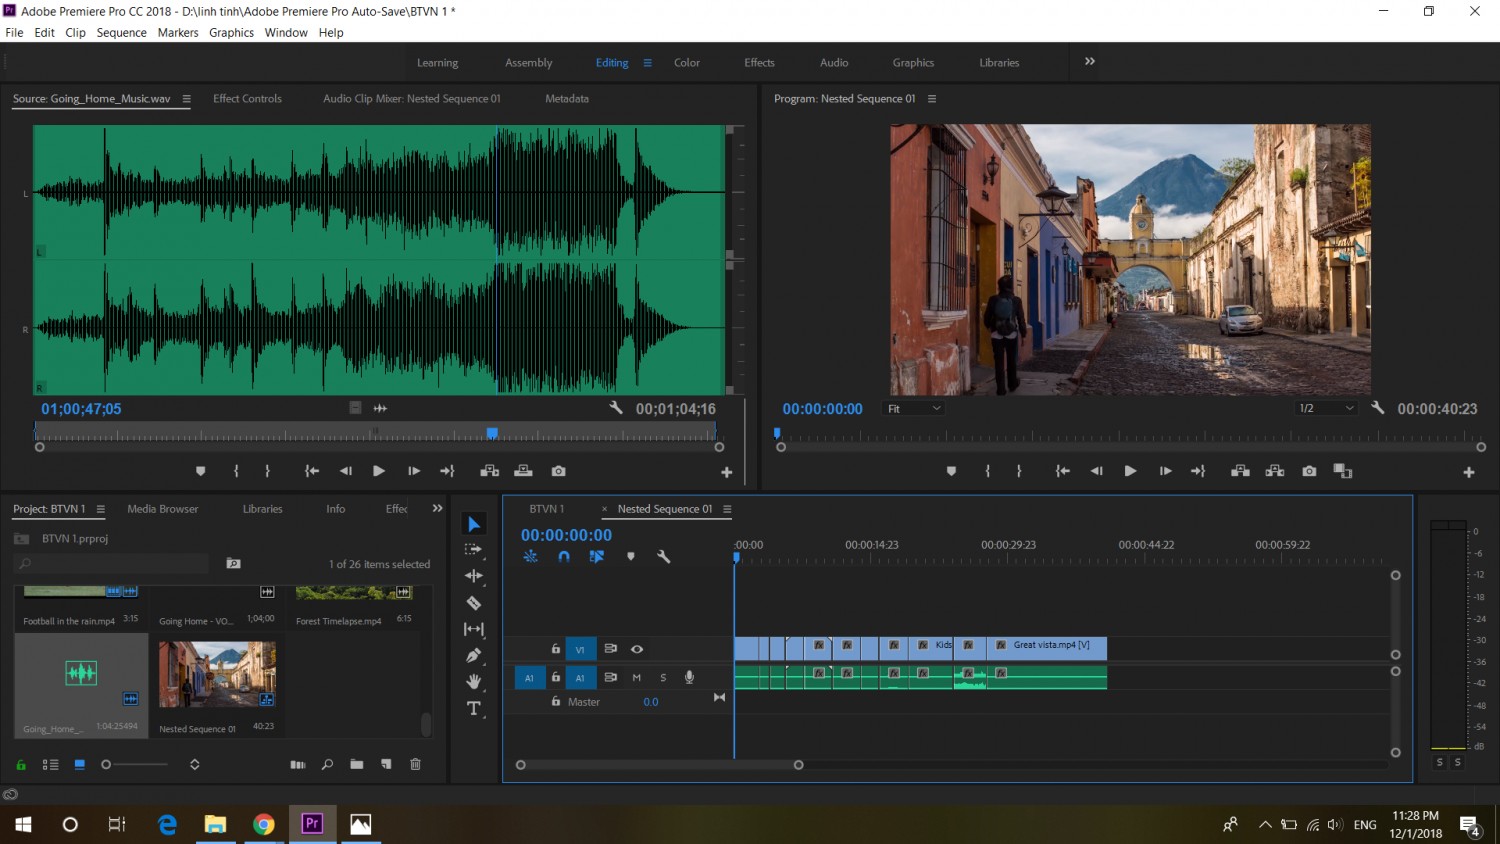Switch to the Effect Controls tab
Image resolution: width=1500 pixels, height=844 pixels.
(247, 99)
